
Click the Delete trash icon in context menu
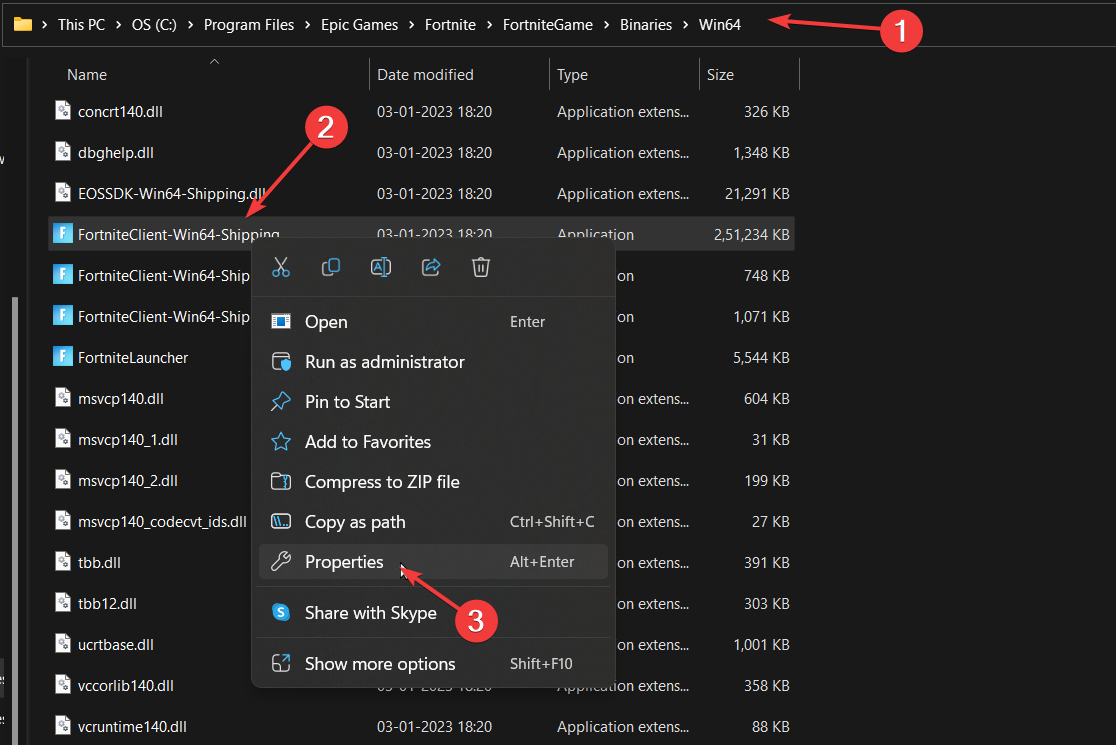[x=481, y=268]
